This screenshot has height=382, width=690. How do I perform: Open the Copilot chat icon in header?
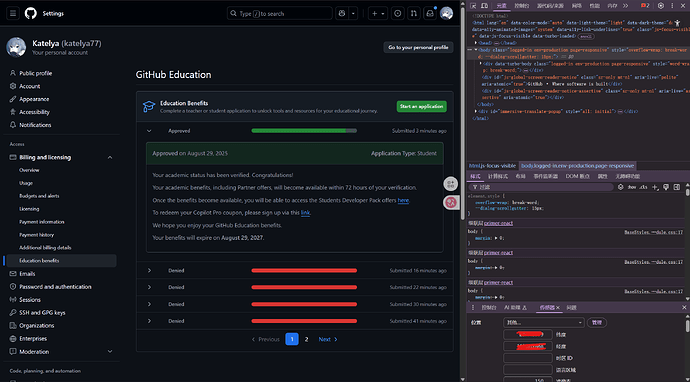coord(342,13)
